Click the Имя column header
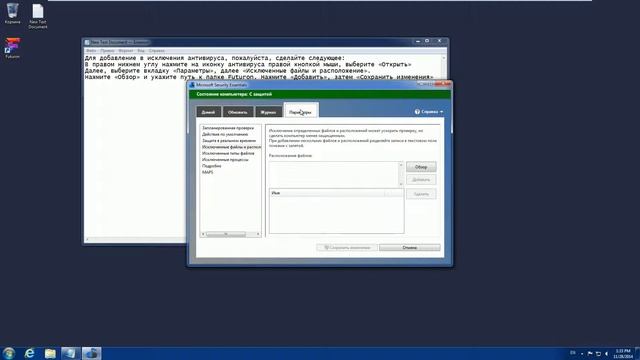Viewport: 640px width, 360px height. tap(327, 193)
